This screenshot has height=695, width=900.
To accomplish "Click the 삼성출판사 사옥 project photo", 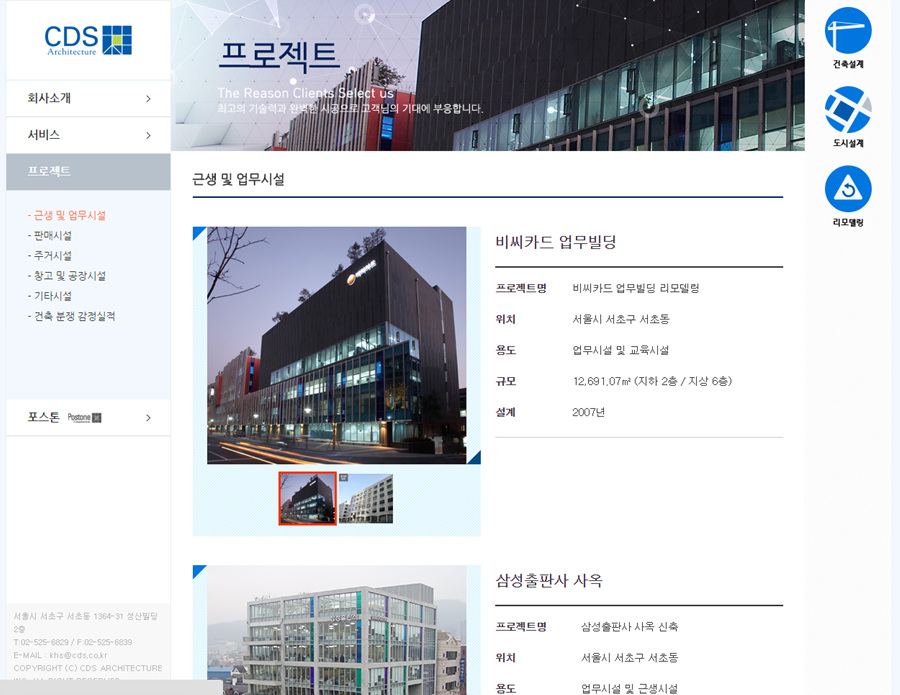I will [337, 630].
